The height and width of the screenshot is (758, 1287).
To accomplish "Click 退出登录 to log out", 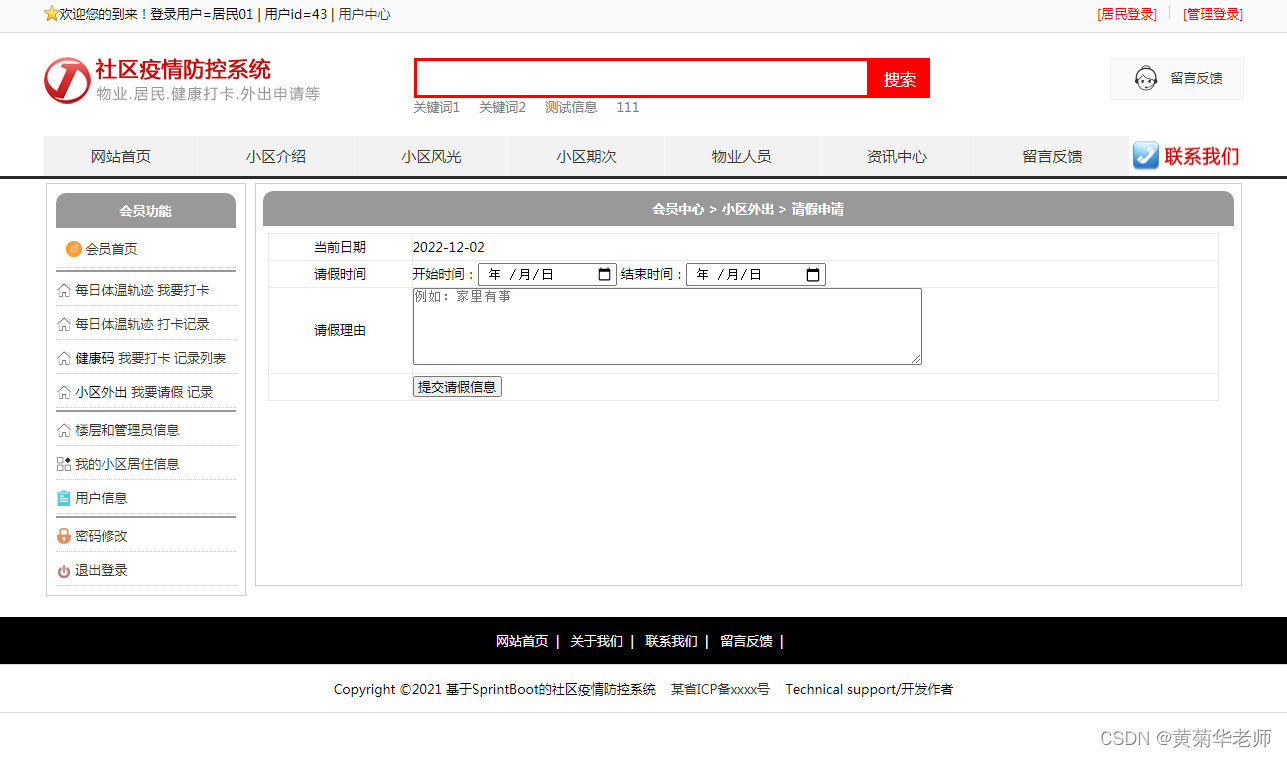I will point(101,571).
